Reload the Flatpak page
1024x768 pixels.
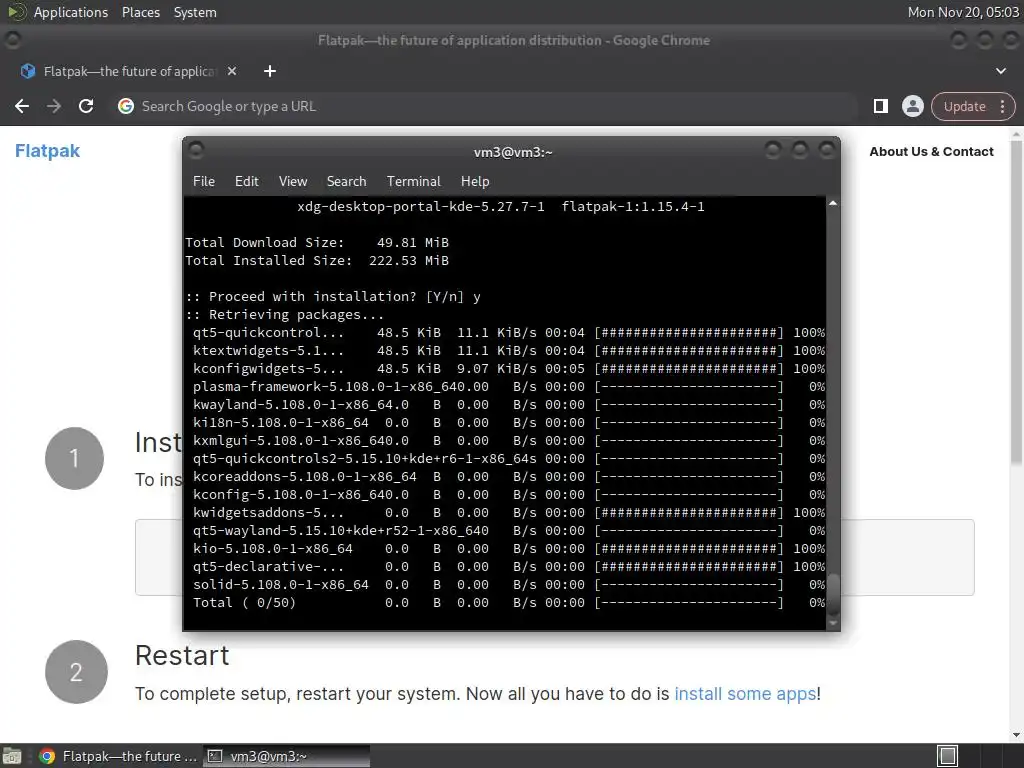[x=86, y=106]
